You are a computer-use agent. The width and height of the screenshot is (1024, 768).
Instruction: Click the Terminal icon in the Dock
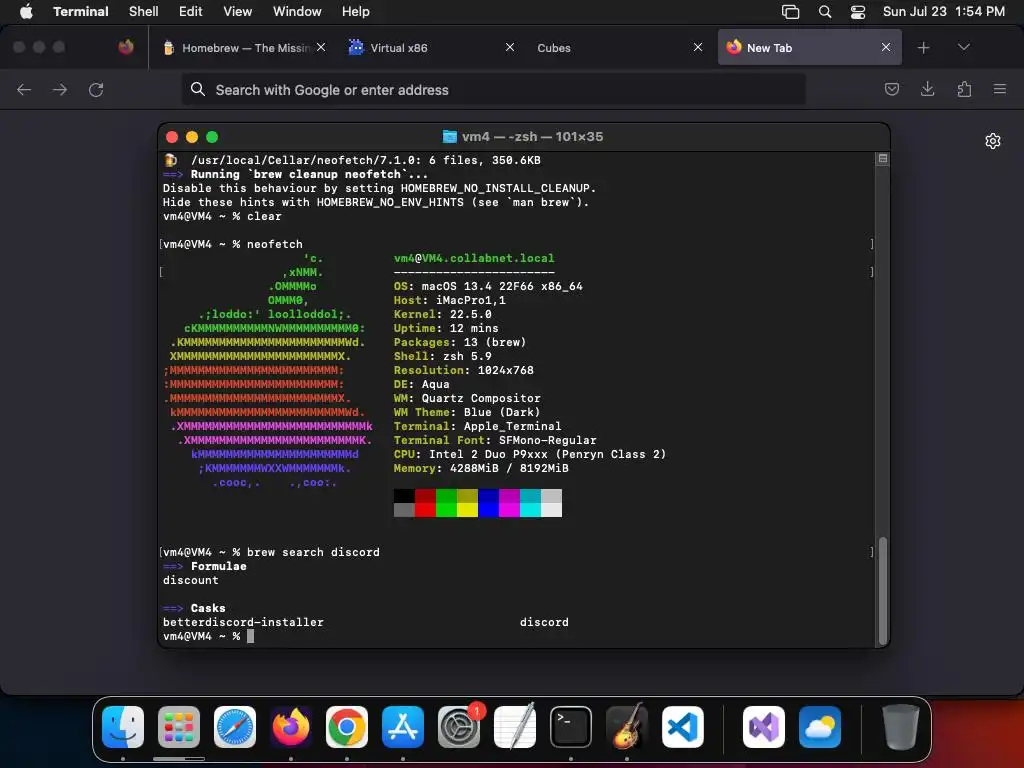tap(571, 727)
